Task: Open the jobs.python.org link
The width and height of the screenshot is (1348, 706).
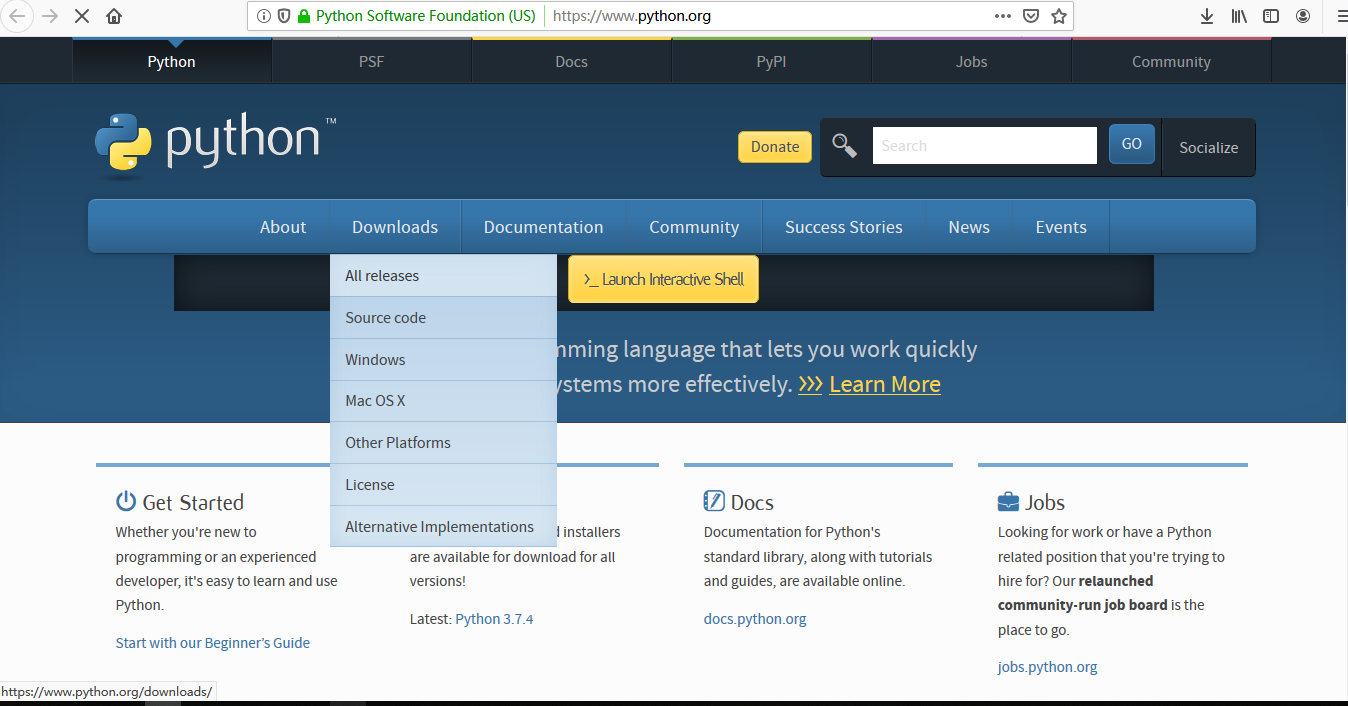Action: pos(1047,667)
